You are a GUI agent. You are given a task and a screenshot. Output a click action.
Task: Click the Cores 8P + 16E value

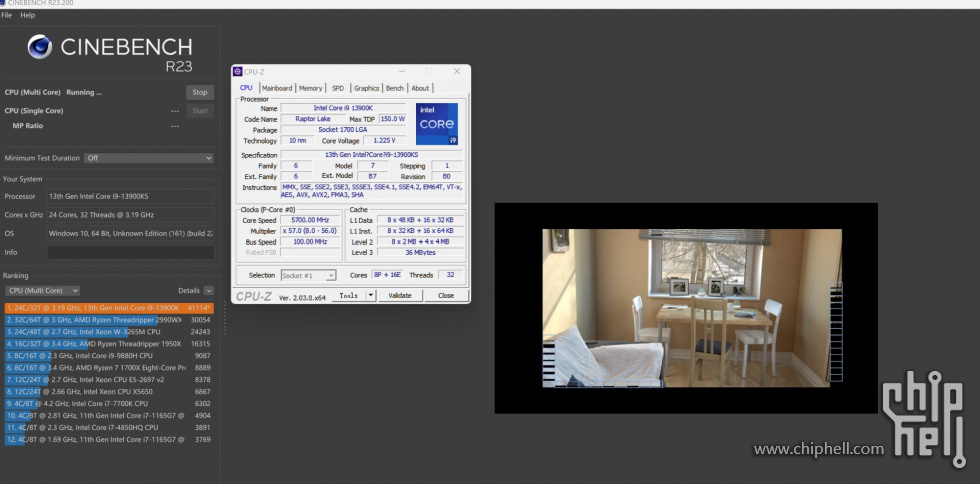(388, 275)
